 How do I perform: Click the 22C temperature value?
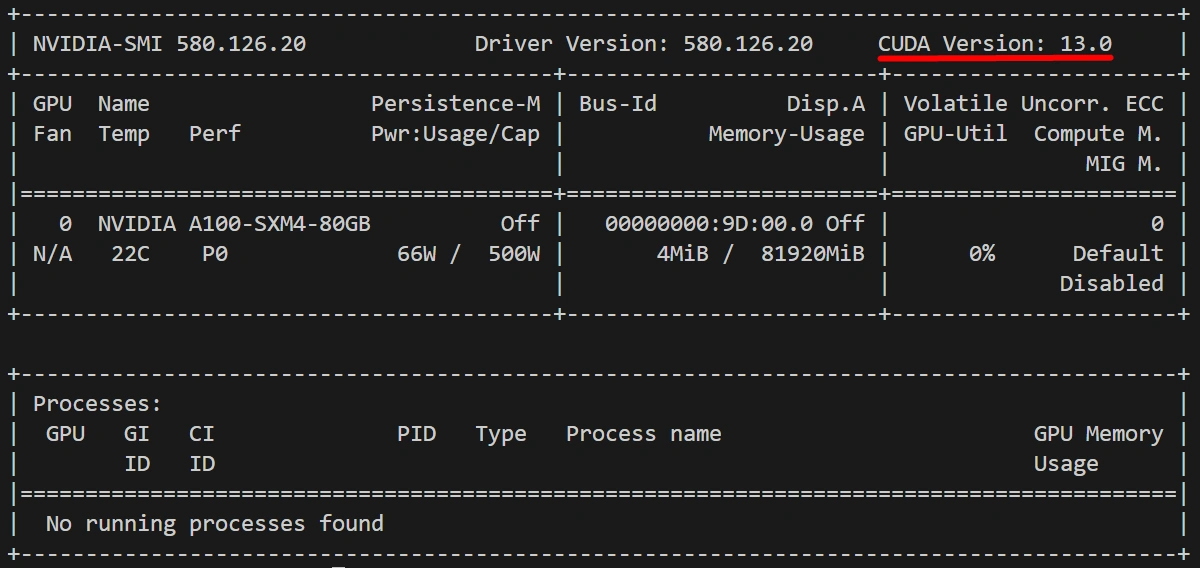point(131,254)
